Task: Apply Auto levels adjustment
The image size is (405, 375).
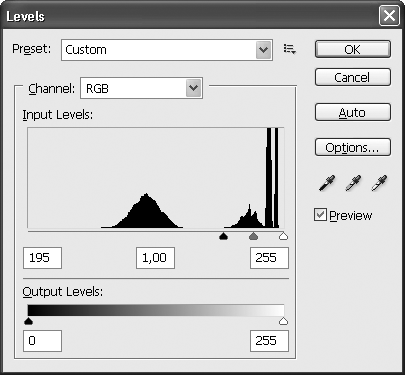Action: (x=353, y=112)
